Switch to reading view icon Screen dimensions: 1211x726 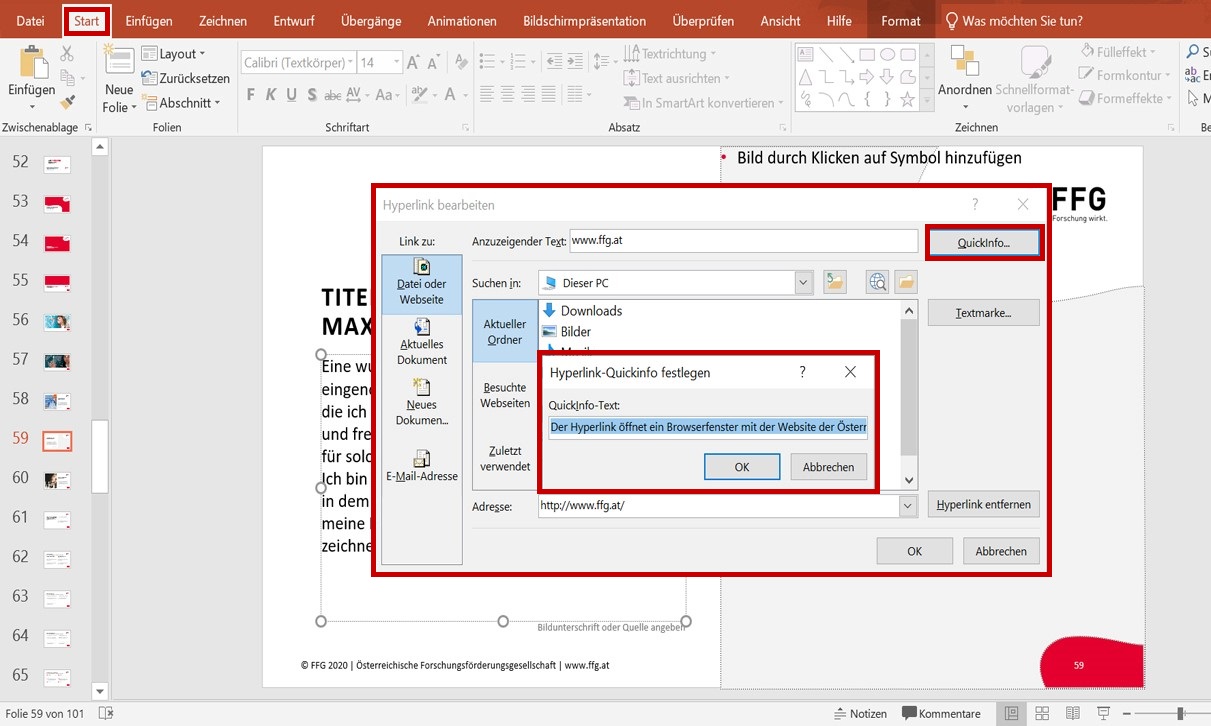(x=1071, y=713)
